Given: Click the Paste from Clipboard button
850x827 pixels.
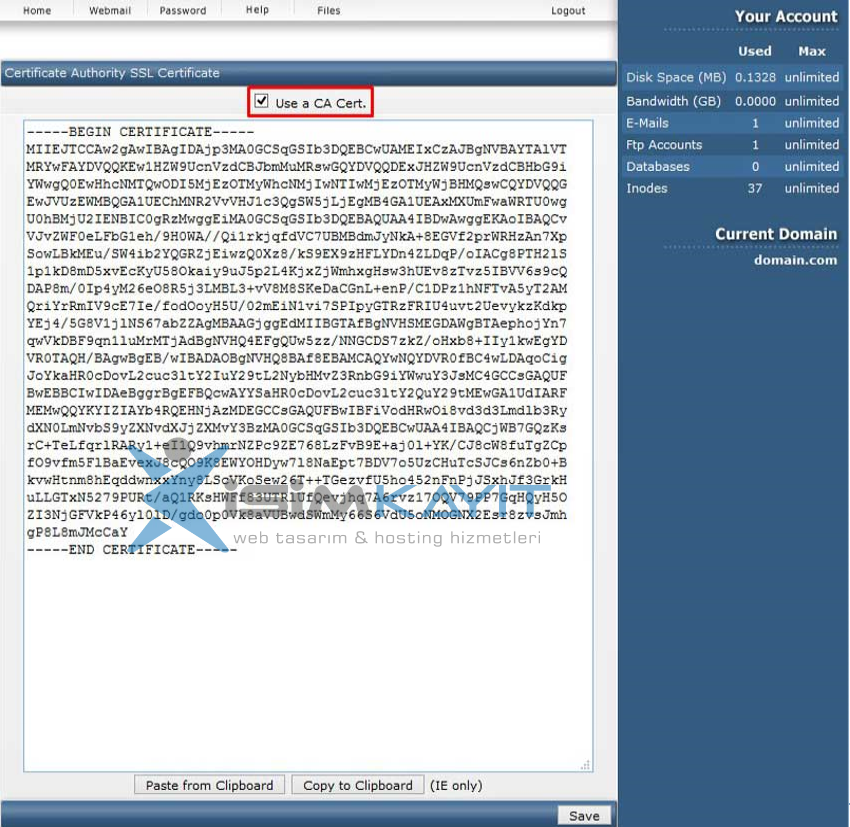Looking at the screenshot, I should [x=209, y=785].
